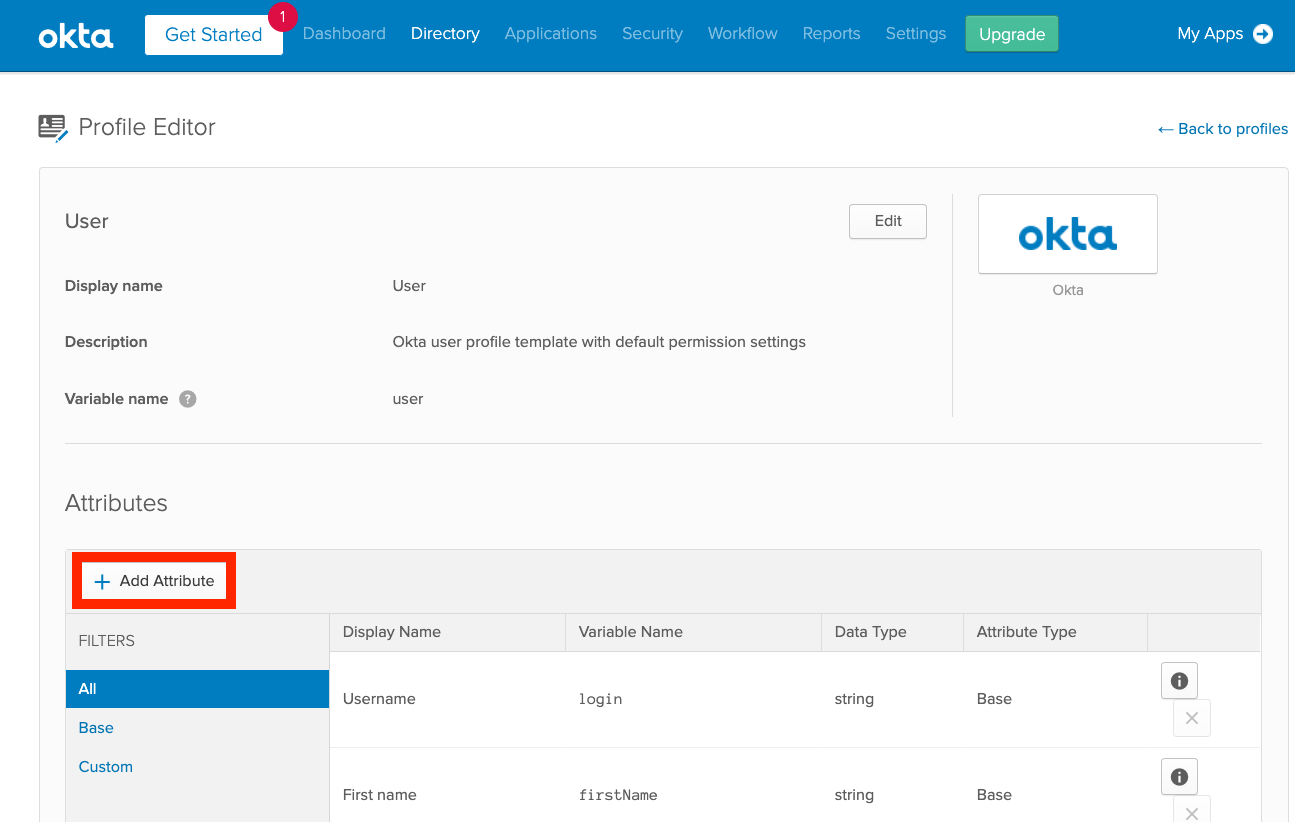
Task: Edit the User profile details
Action: coord(888,222)
